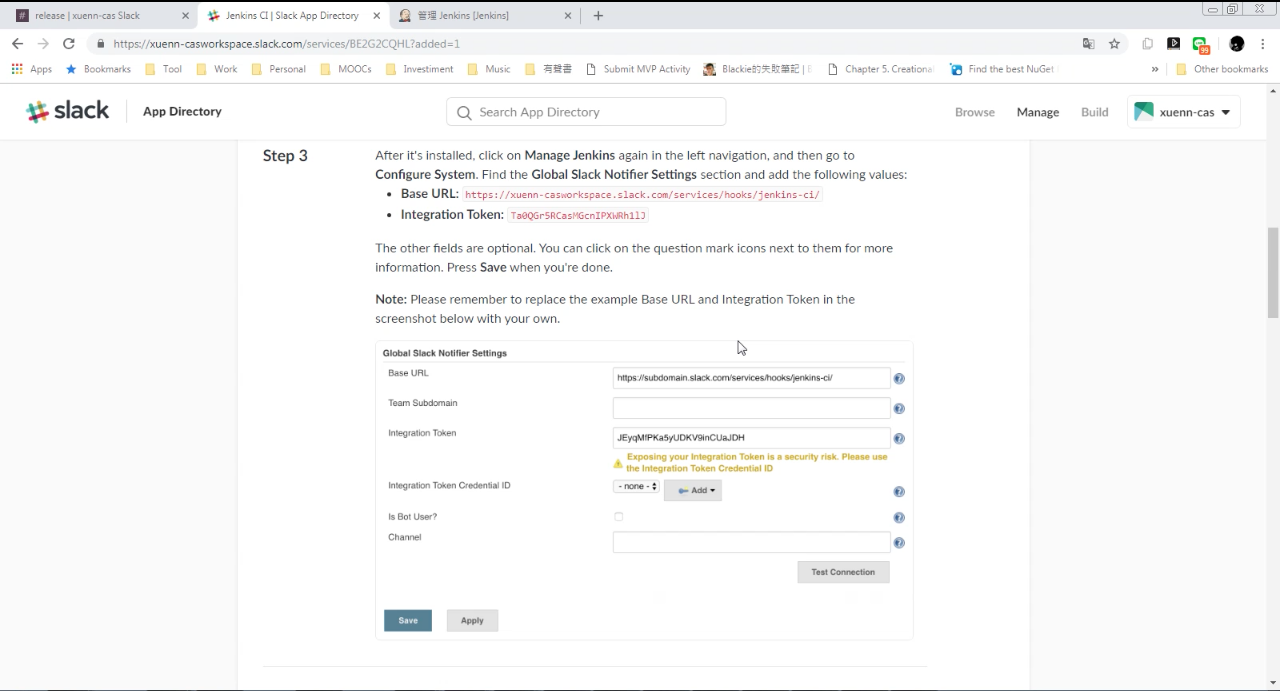
Task: Click the Global Slack Notifier Settings screenshot
Action: click(644, 490)
